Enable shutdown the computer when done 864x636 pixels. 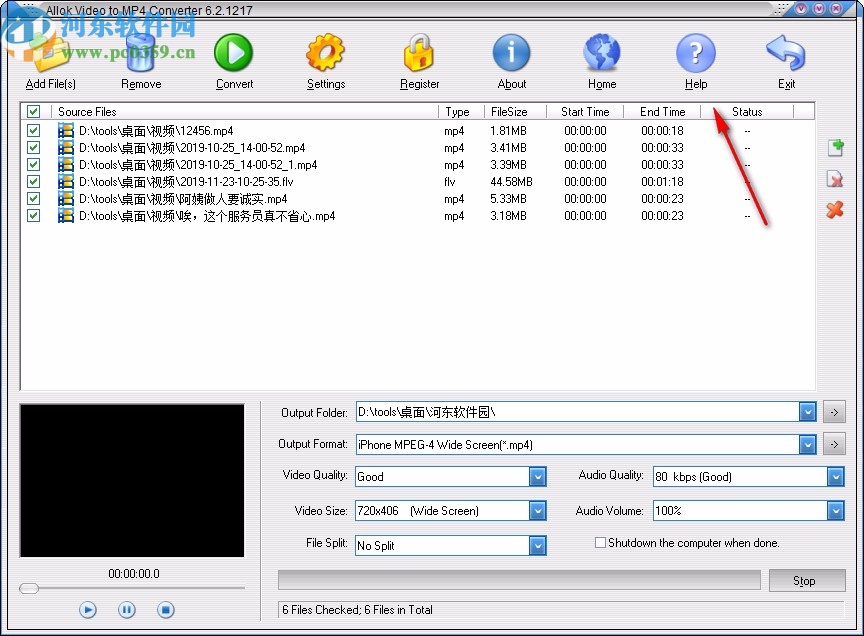599,542
